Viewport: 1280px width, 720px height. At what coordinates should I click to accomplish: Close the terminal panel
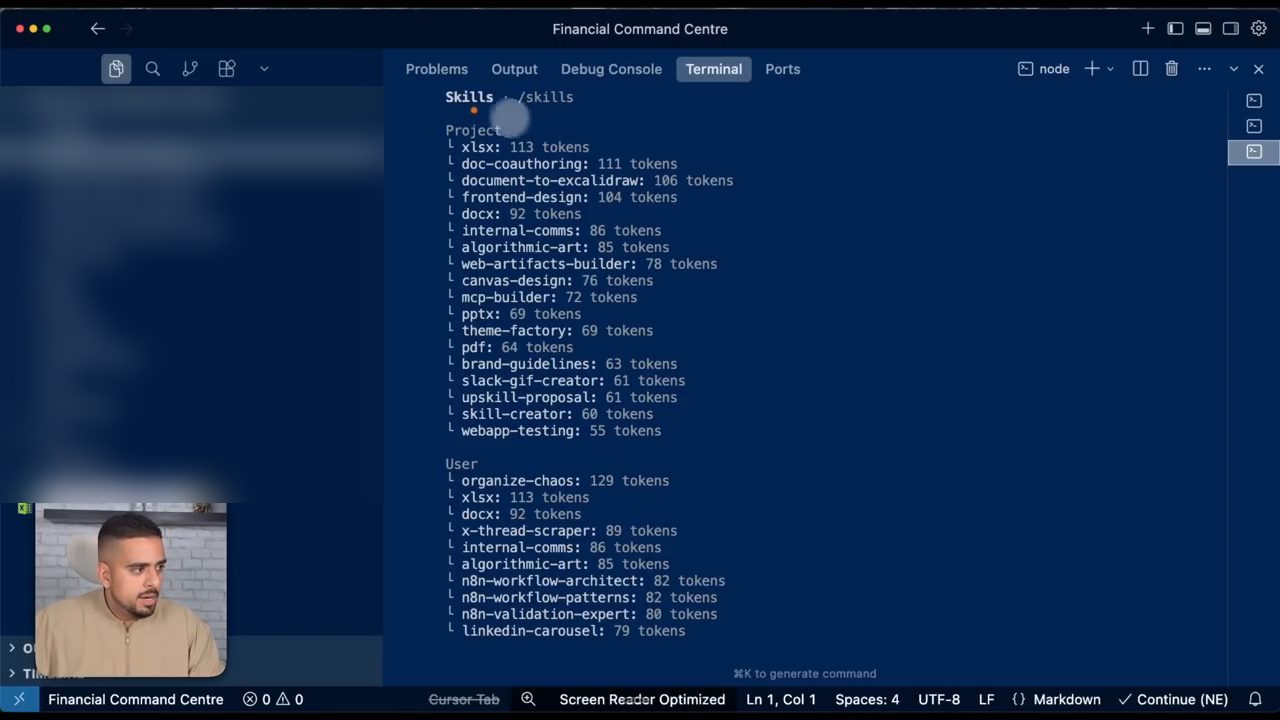pyautogui.click(x=1259, y=69)
